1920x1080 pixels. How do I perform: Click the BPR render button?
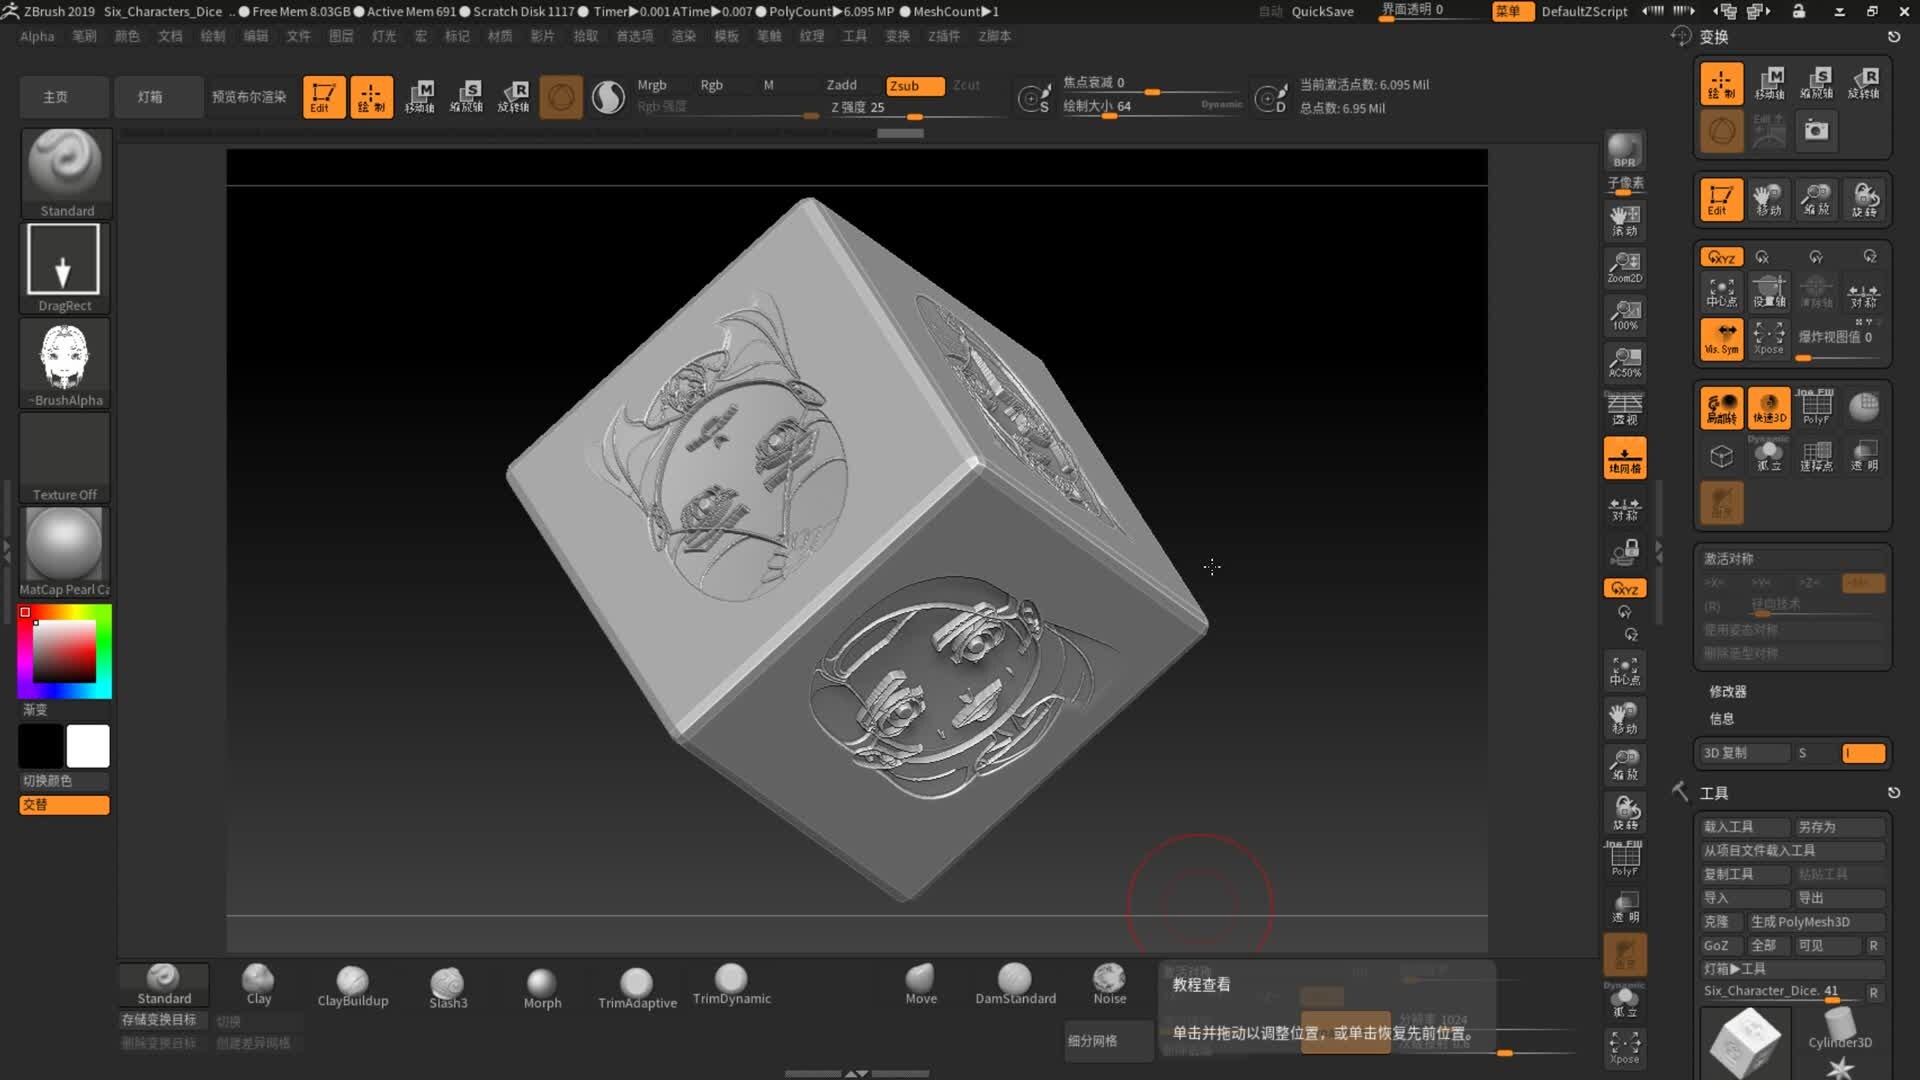(1624, 151)
